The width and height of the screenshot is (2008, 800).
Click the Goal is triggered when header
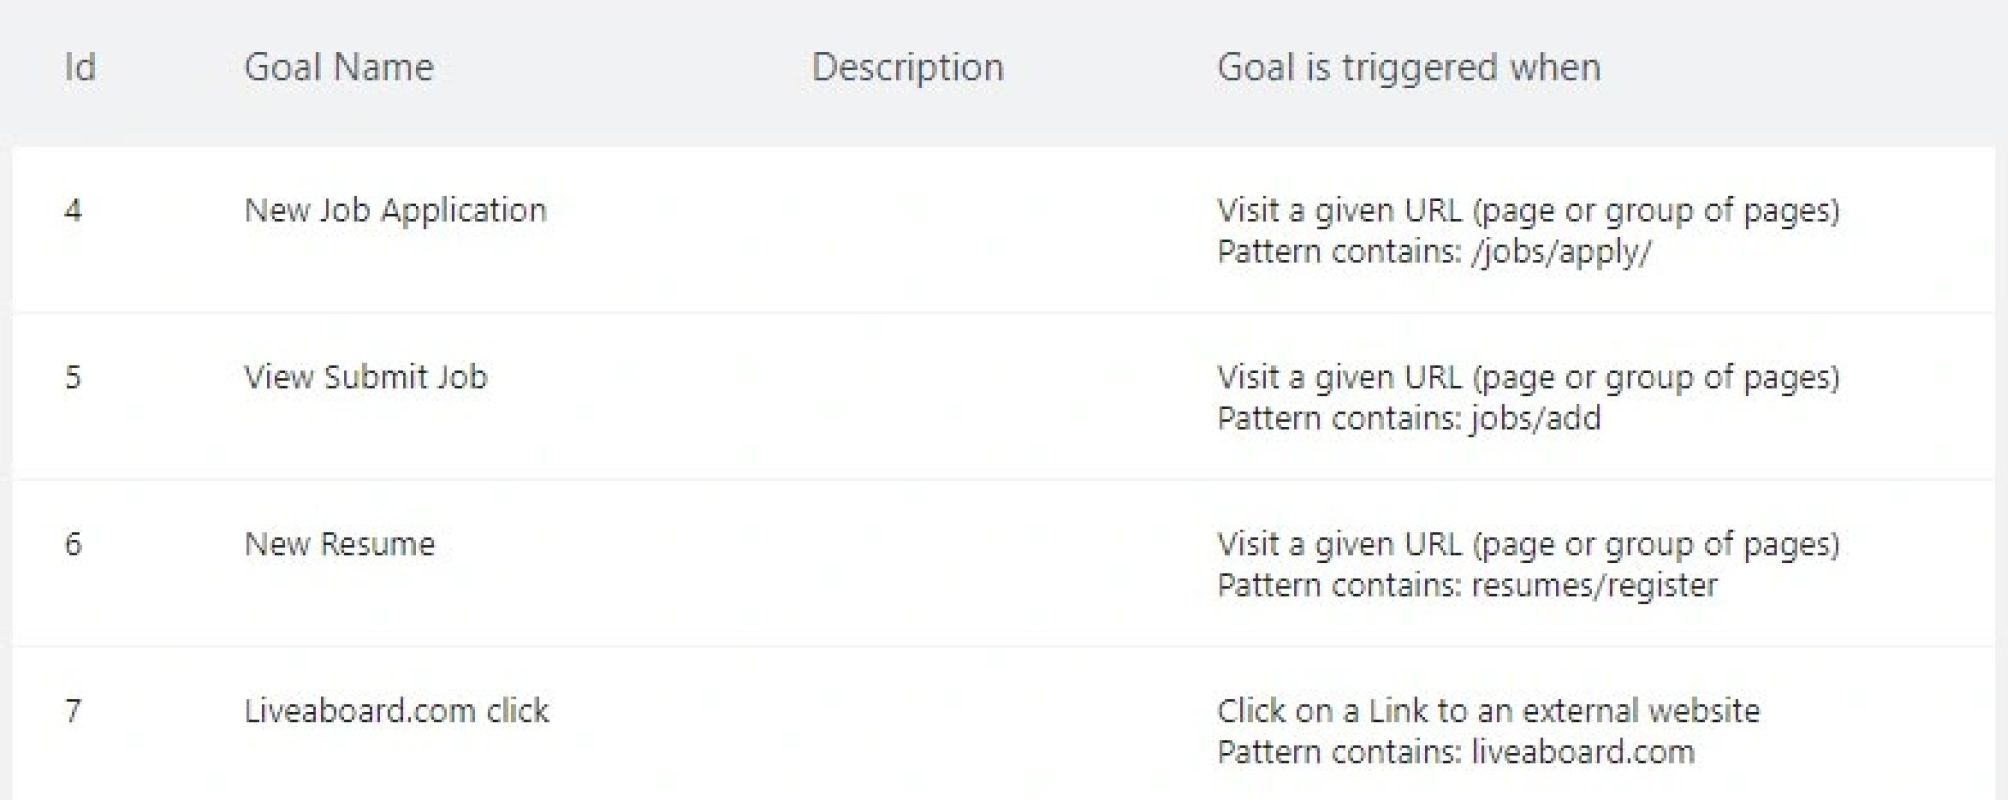[1408, 68]
